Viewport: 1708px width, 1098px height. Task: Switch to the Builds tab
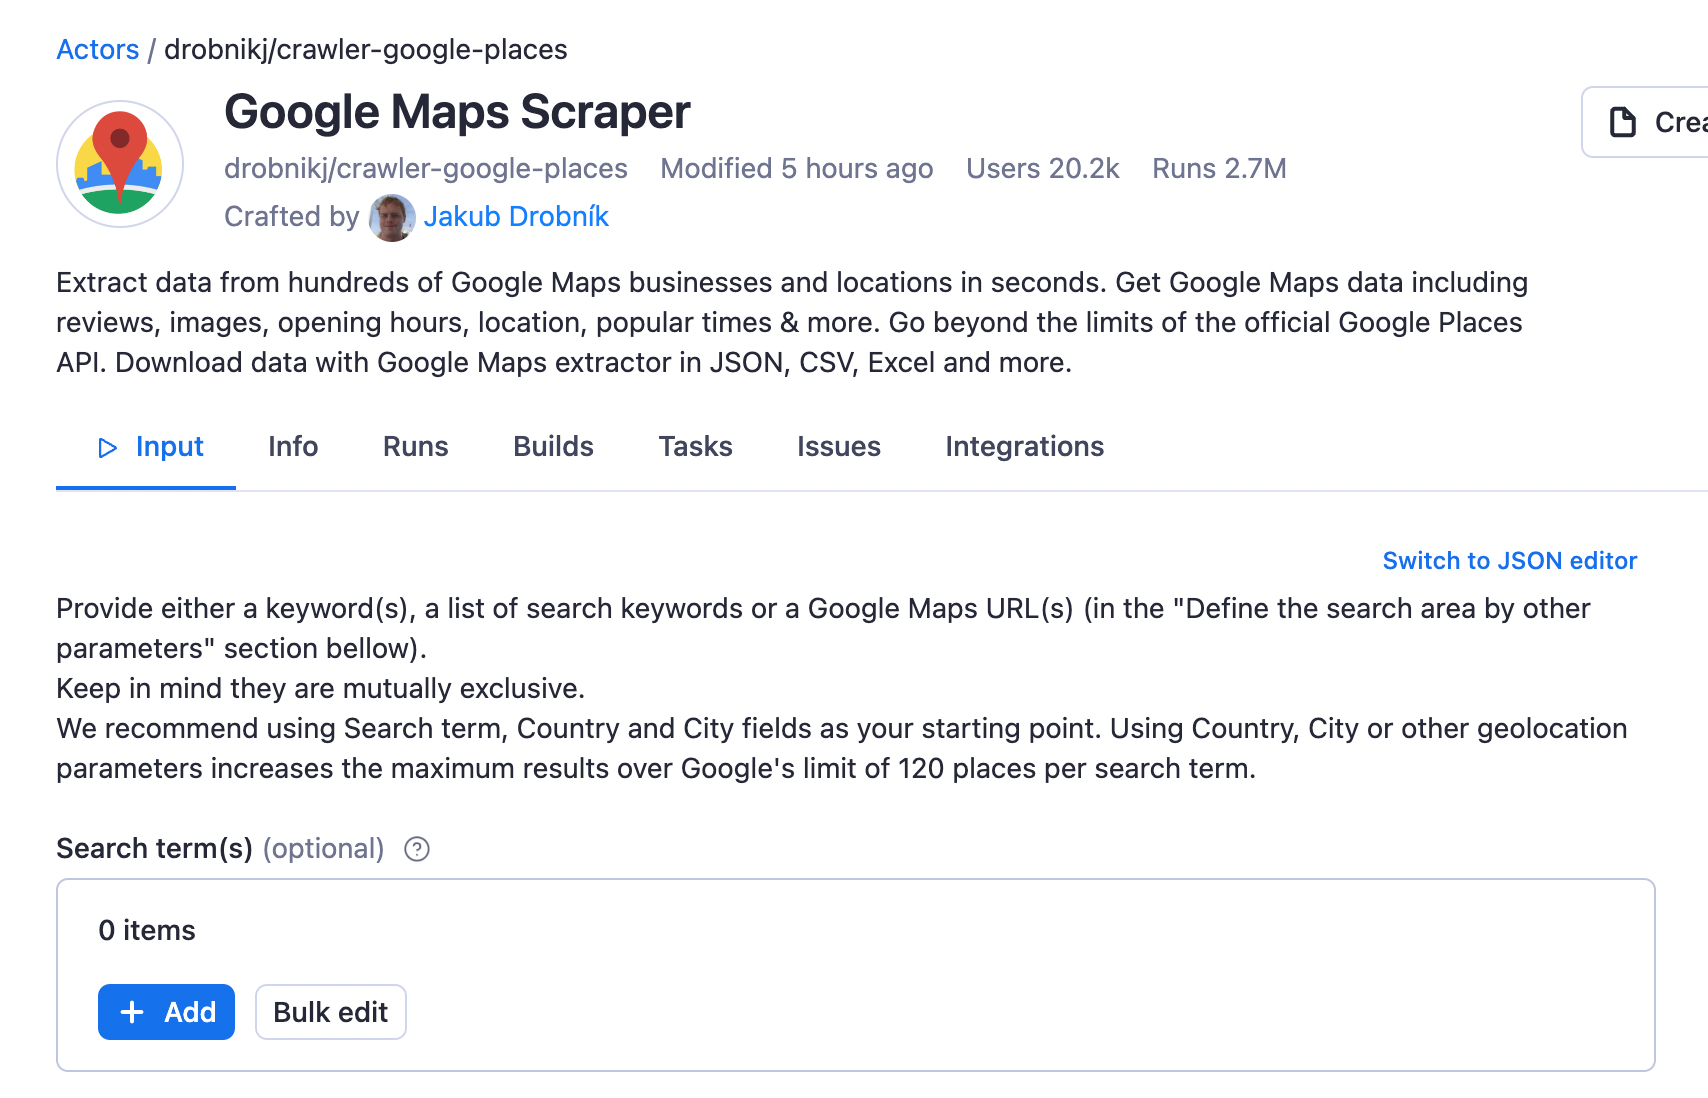[x=552, y=447]
